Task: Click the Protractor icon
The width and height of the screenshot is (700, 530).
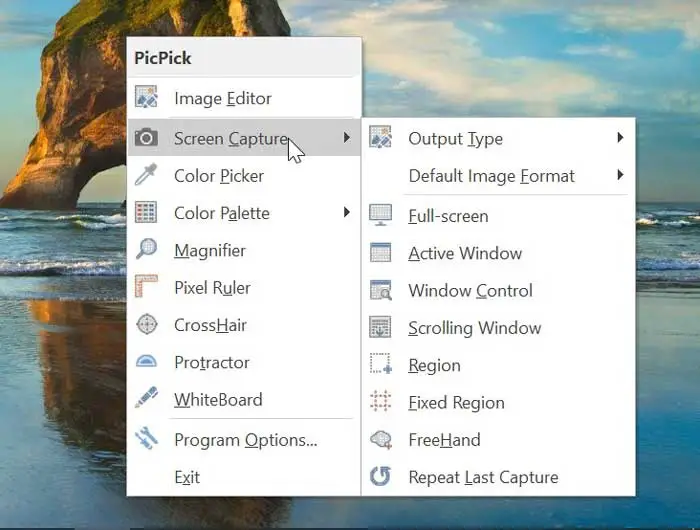Action: click(x=146, y=362)
